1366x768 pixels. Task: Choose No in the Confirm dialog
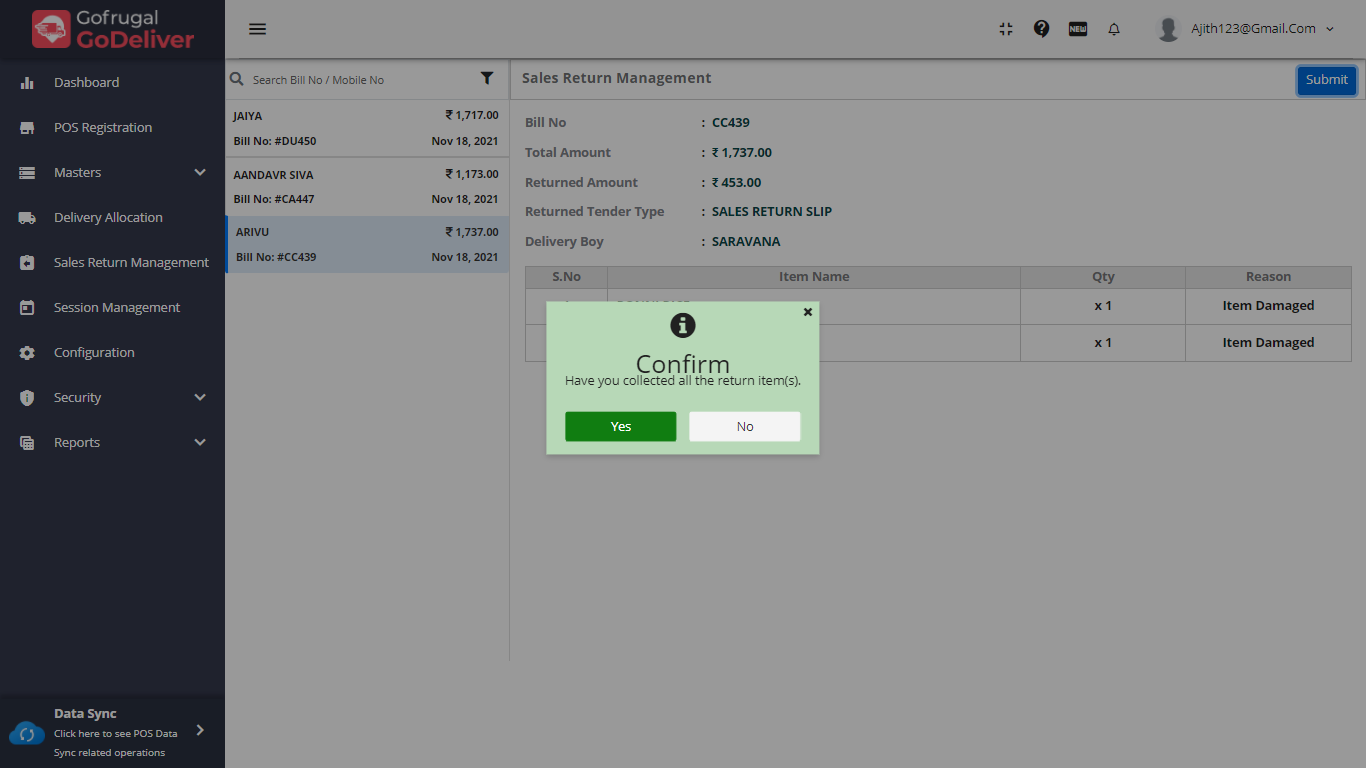click(x=744, y=426)
